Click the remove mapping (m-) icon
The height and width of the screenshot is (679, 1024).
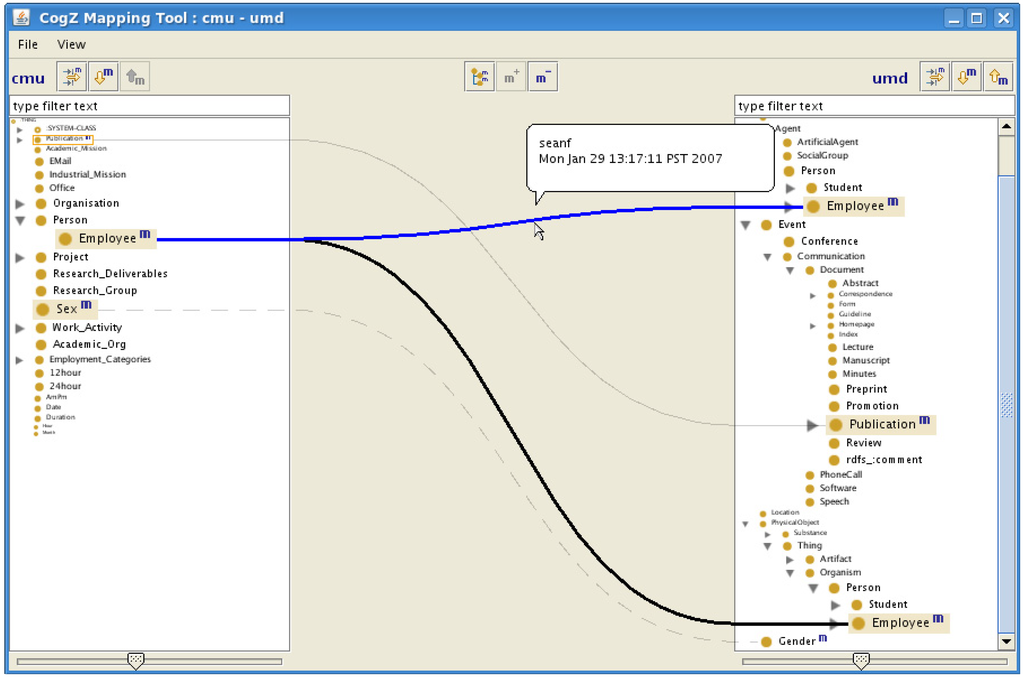click(542, 77)
